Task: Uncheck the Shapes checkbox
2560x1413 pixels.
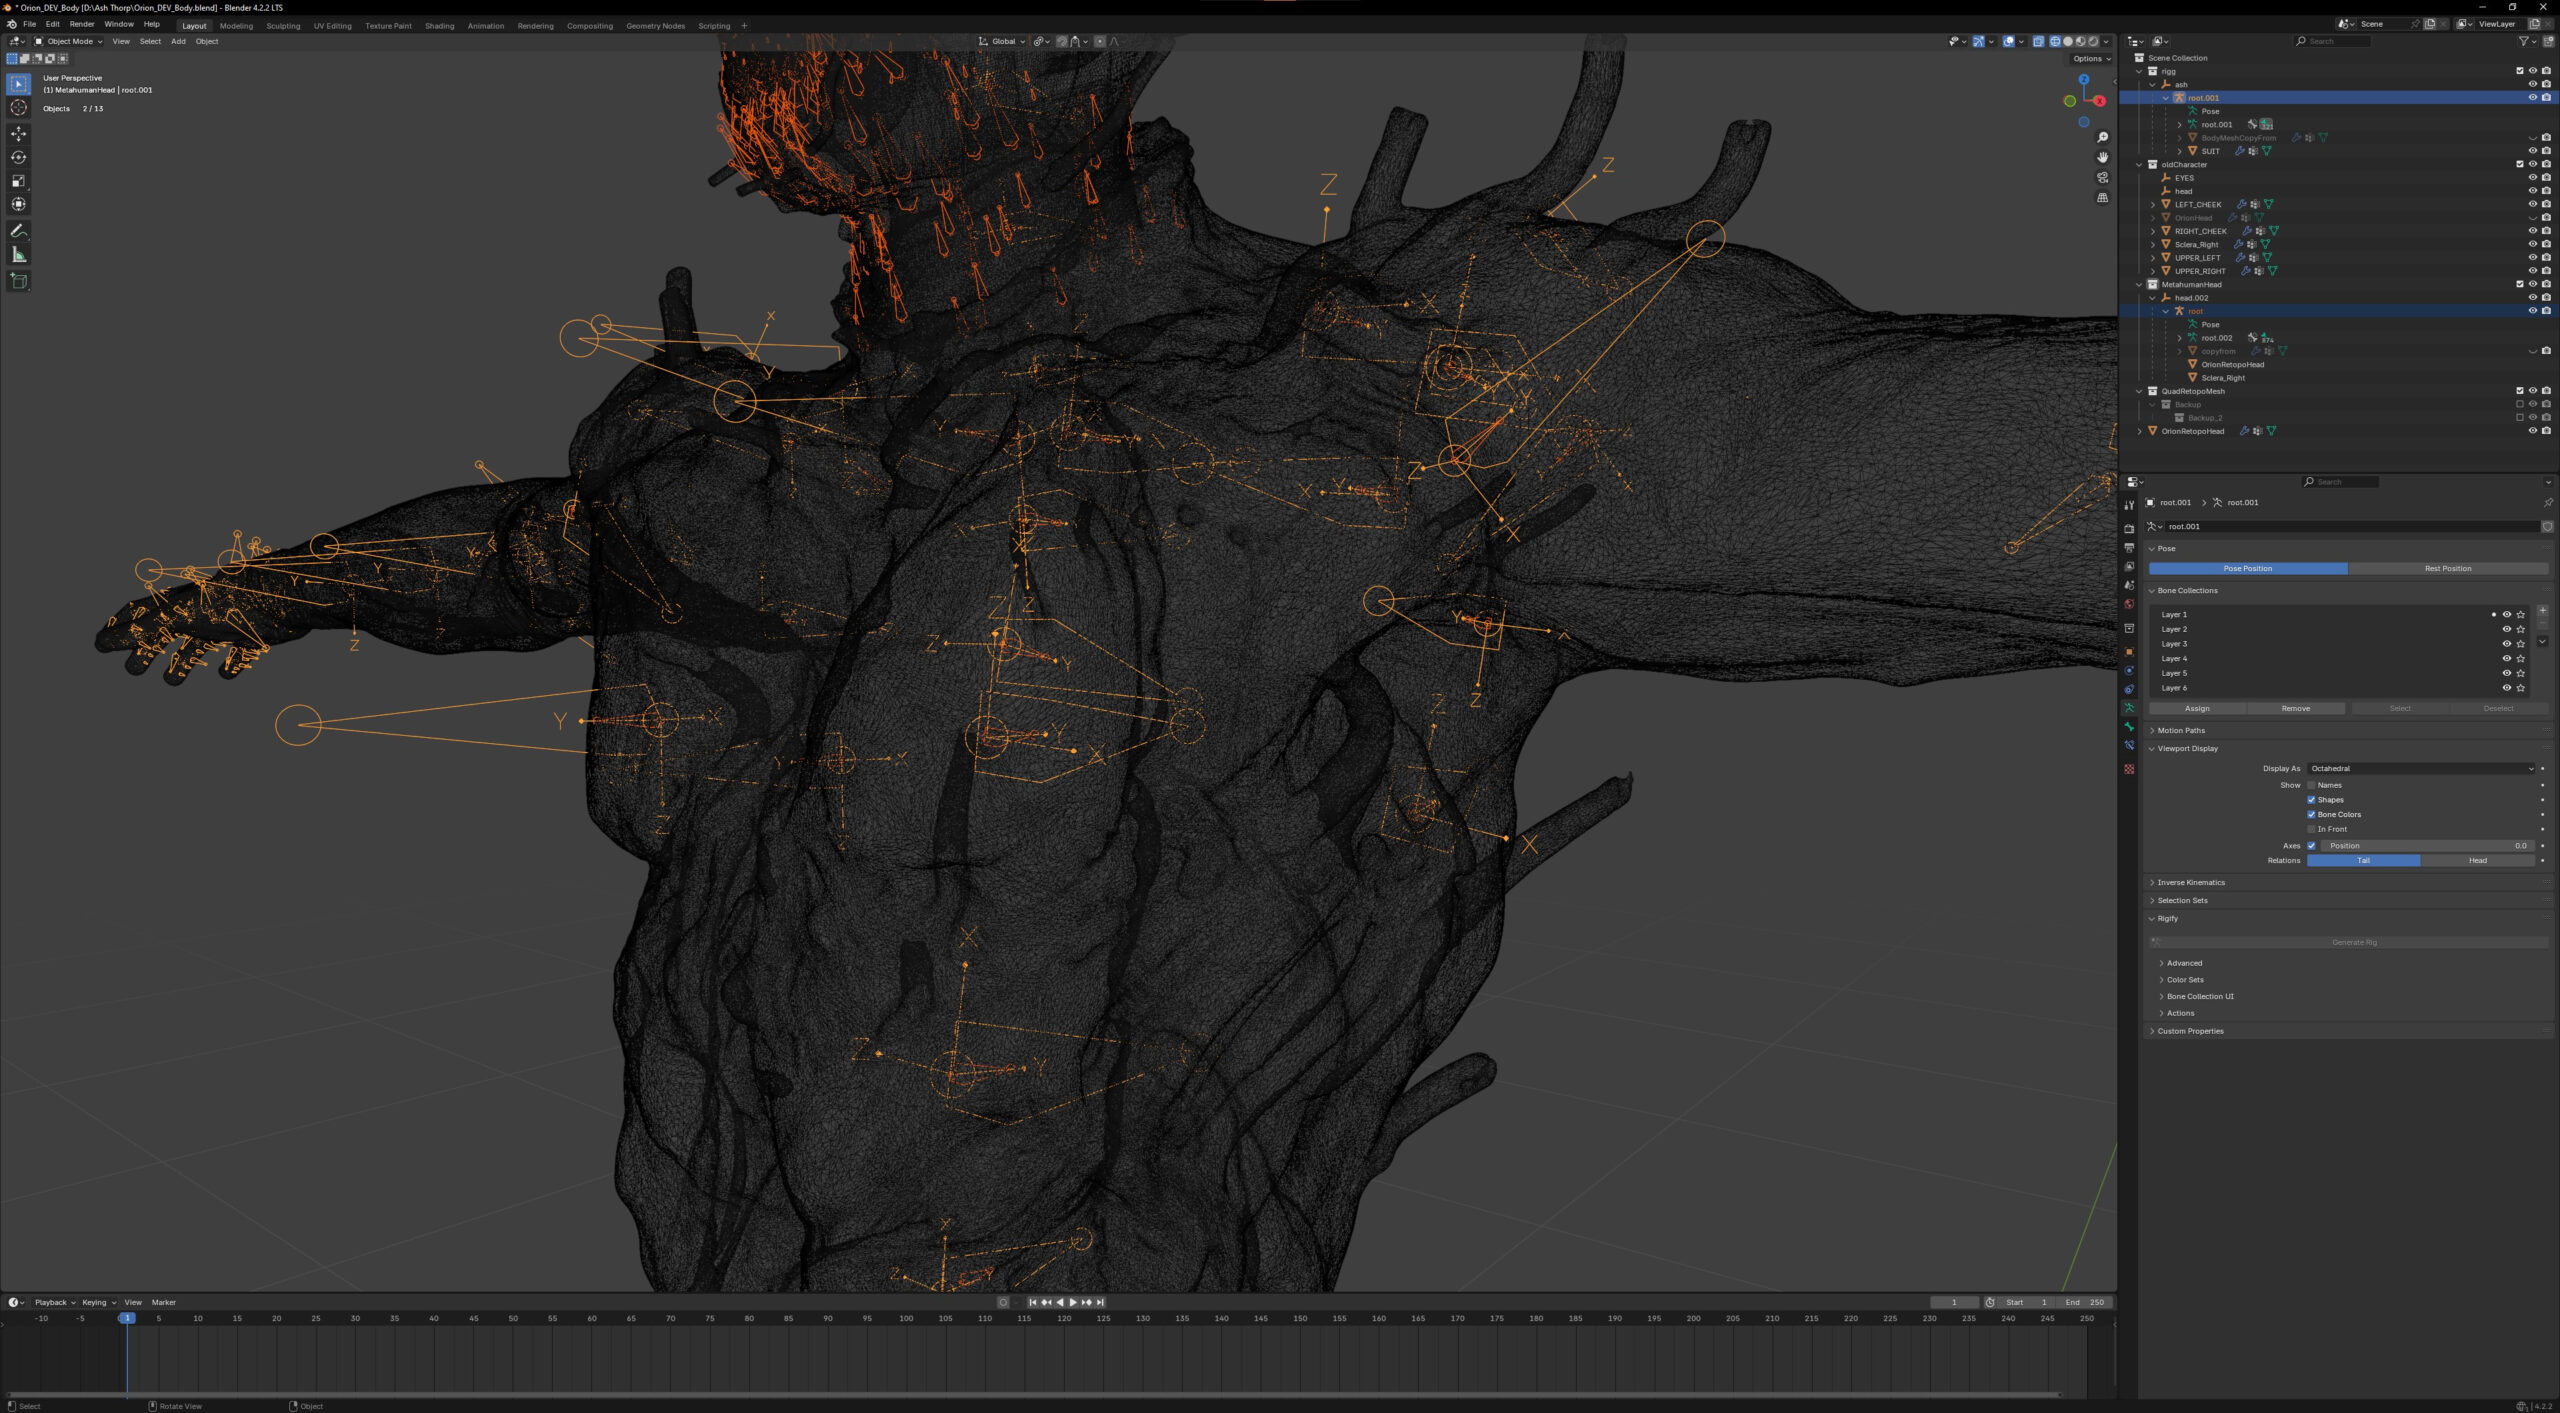Action: click(2311, 800)
